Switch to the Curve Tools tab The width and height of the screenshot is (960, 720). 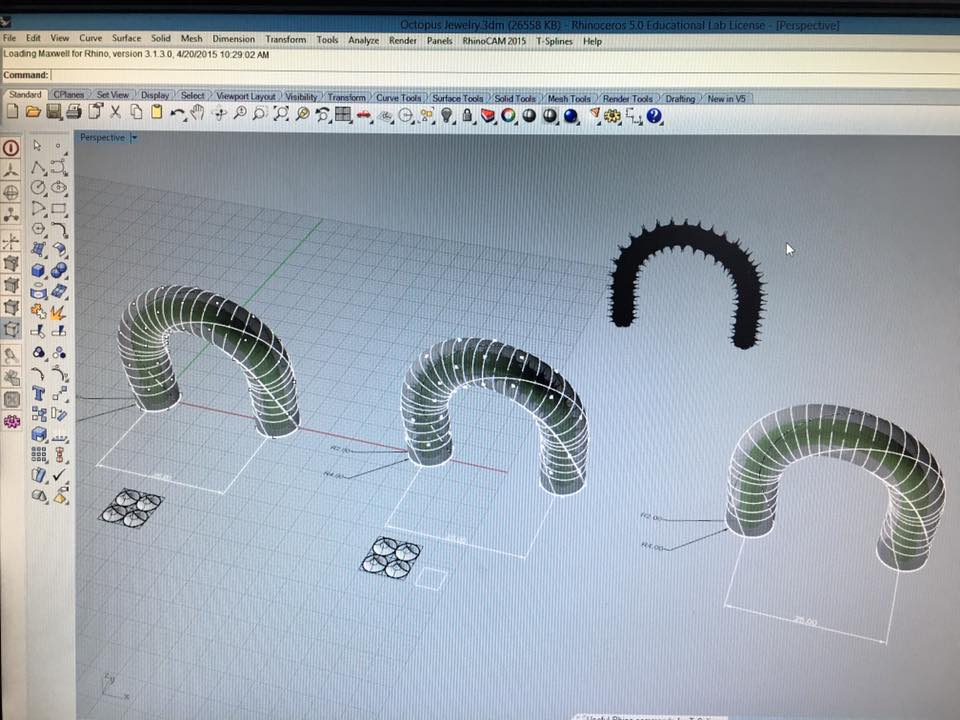pyautogui.click(x=398, y=98)
